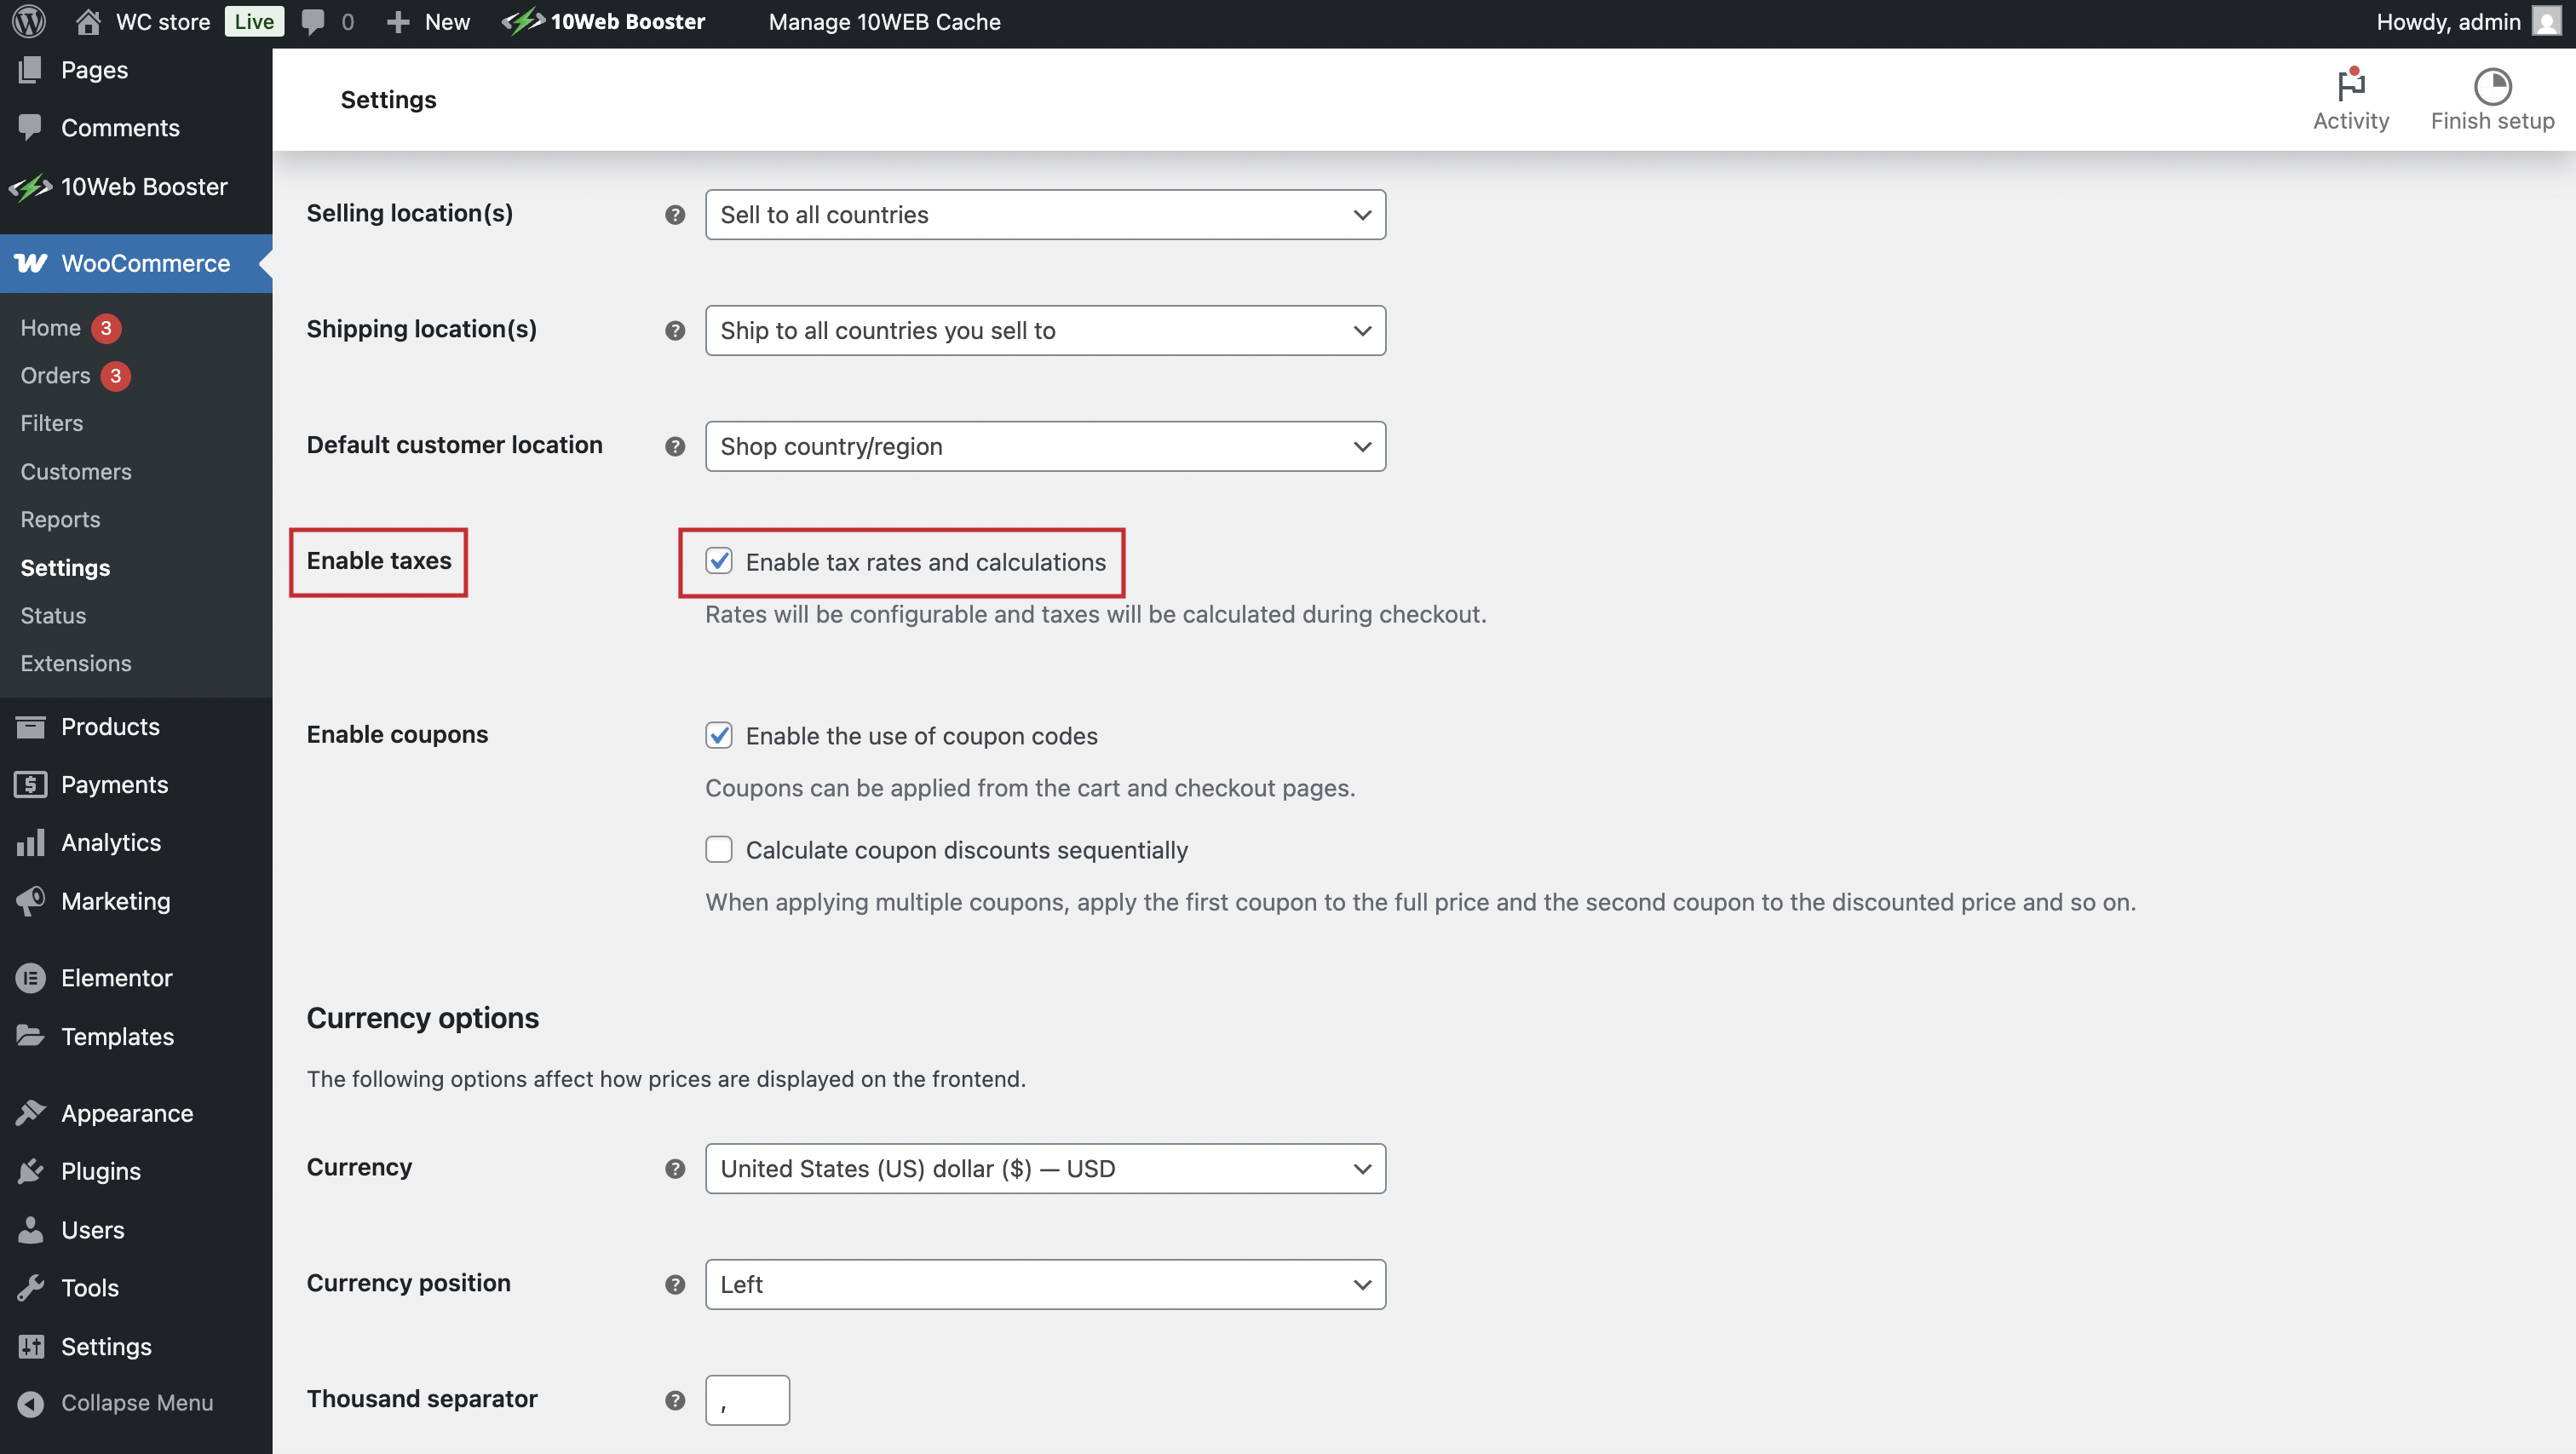Screen dimensions: 2576x1454
Task: Click New in the admin bar
Action: [x=446, y=21]
